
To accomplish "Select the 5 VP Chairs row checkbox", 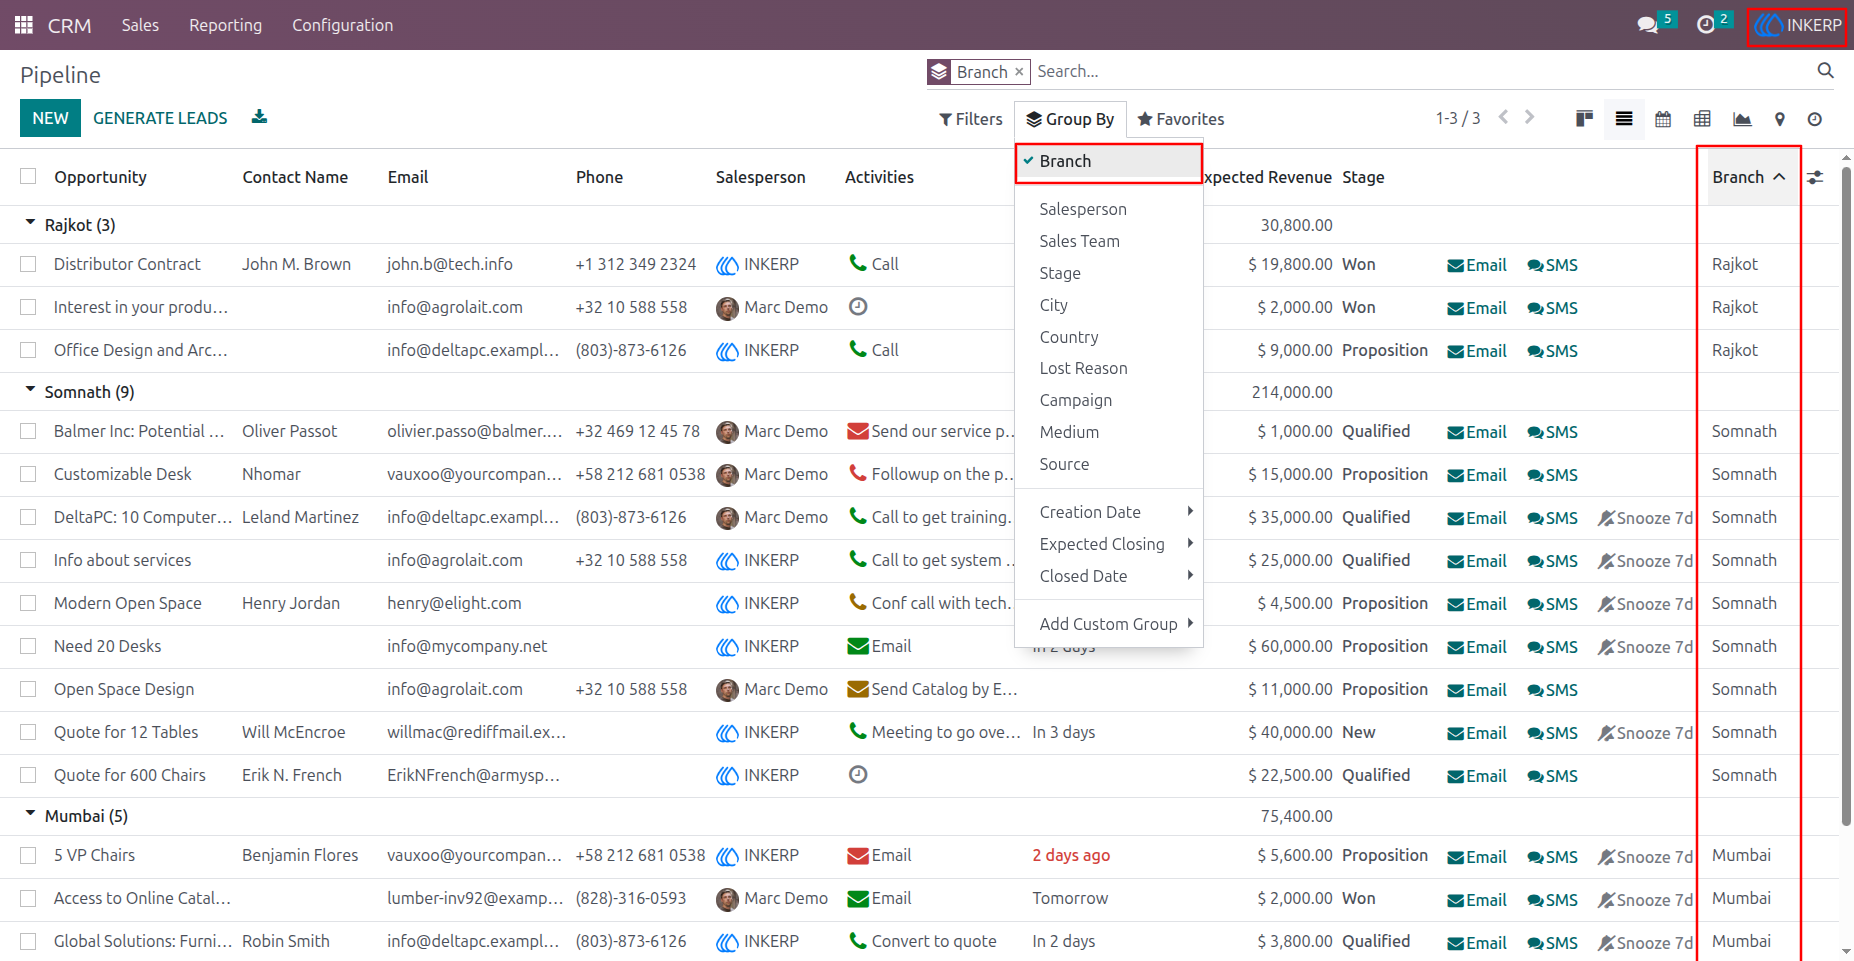I will (28, 855).
